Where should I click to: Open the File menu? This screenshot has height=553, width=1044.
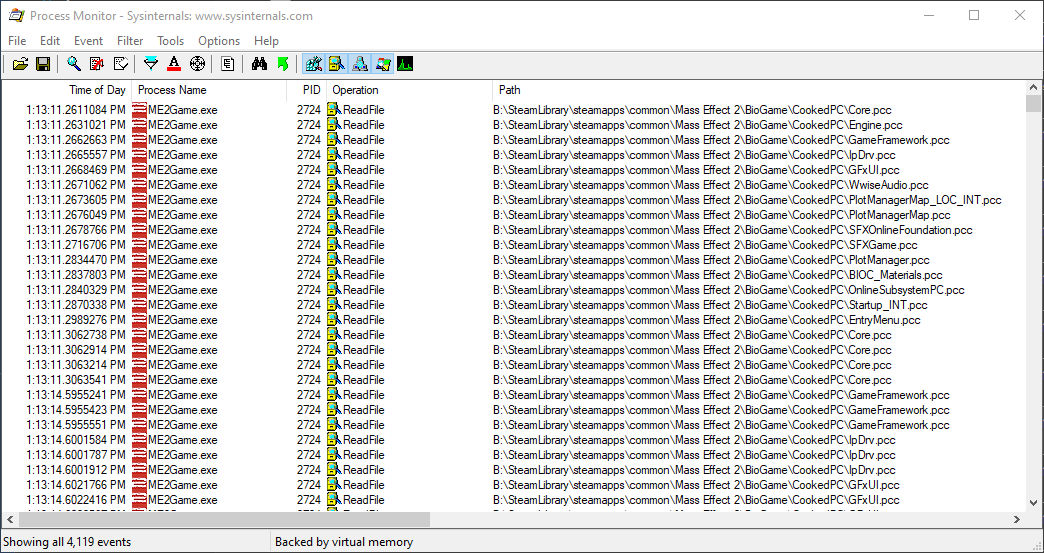(x=17, y=41)
